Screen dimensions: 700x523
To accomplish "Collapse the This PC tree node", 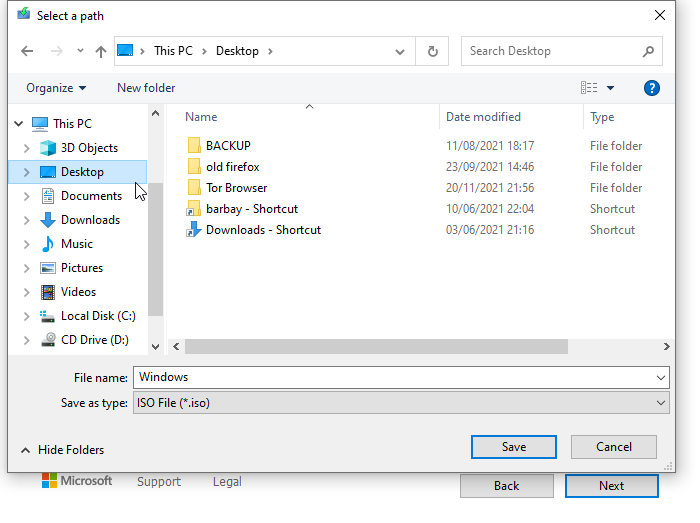I will click(19, 124).
